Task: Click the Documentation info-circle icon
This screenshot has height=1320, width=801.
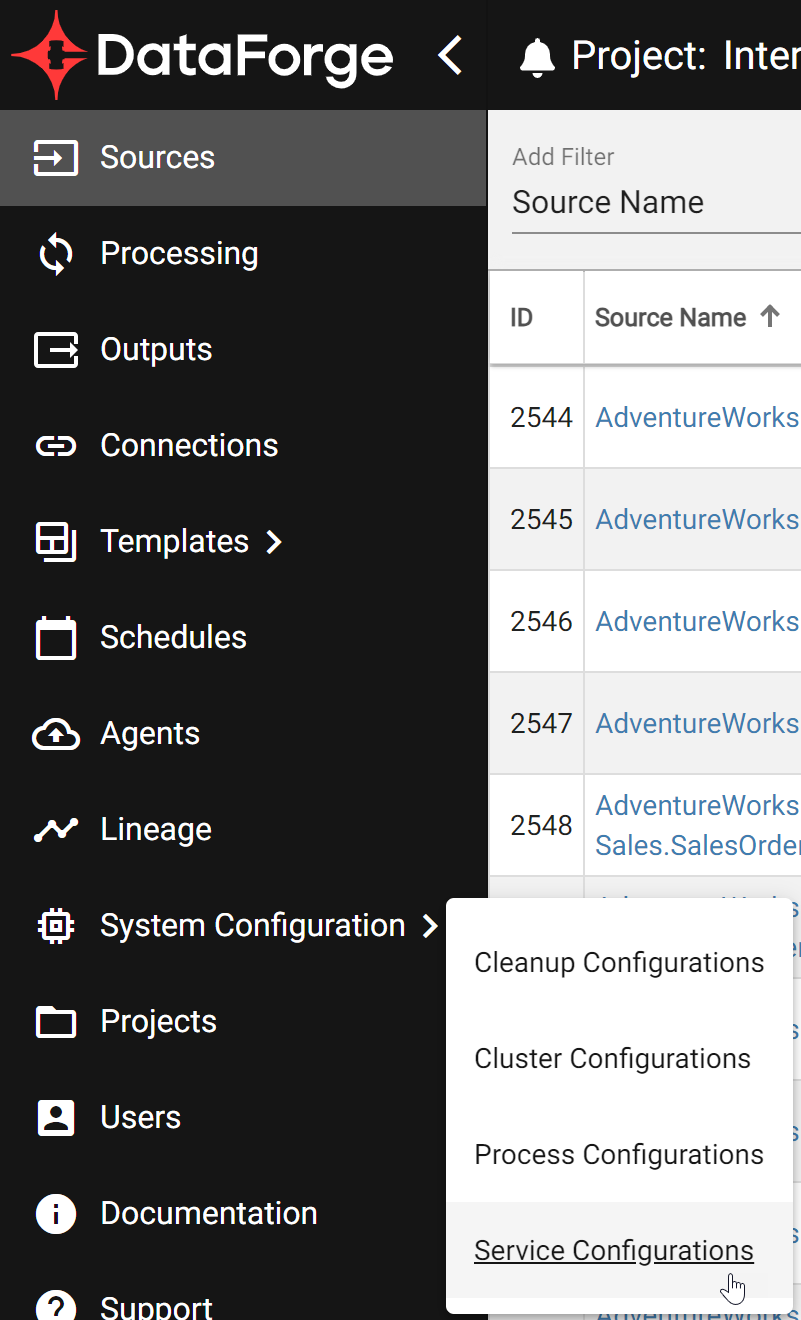Action: coord(56,1214)
